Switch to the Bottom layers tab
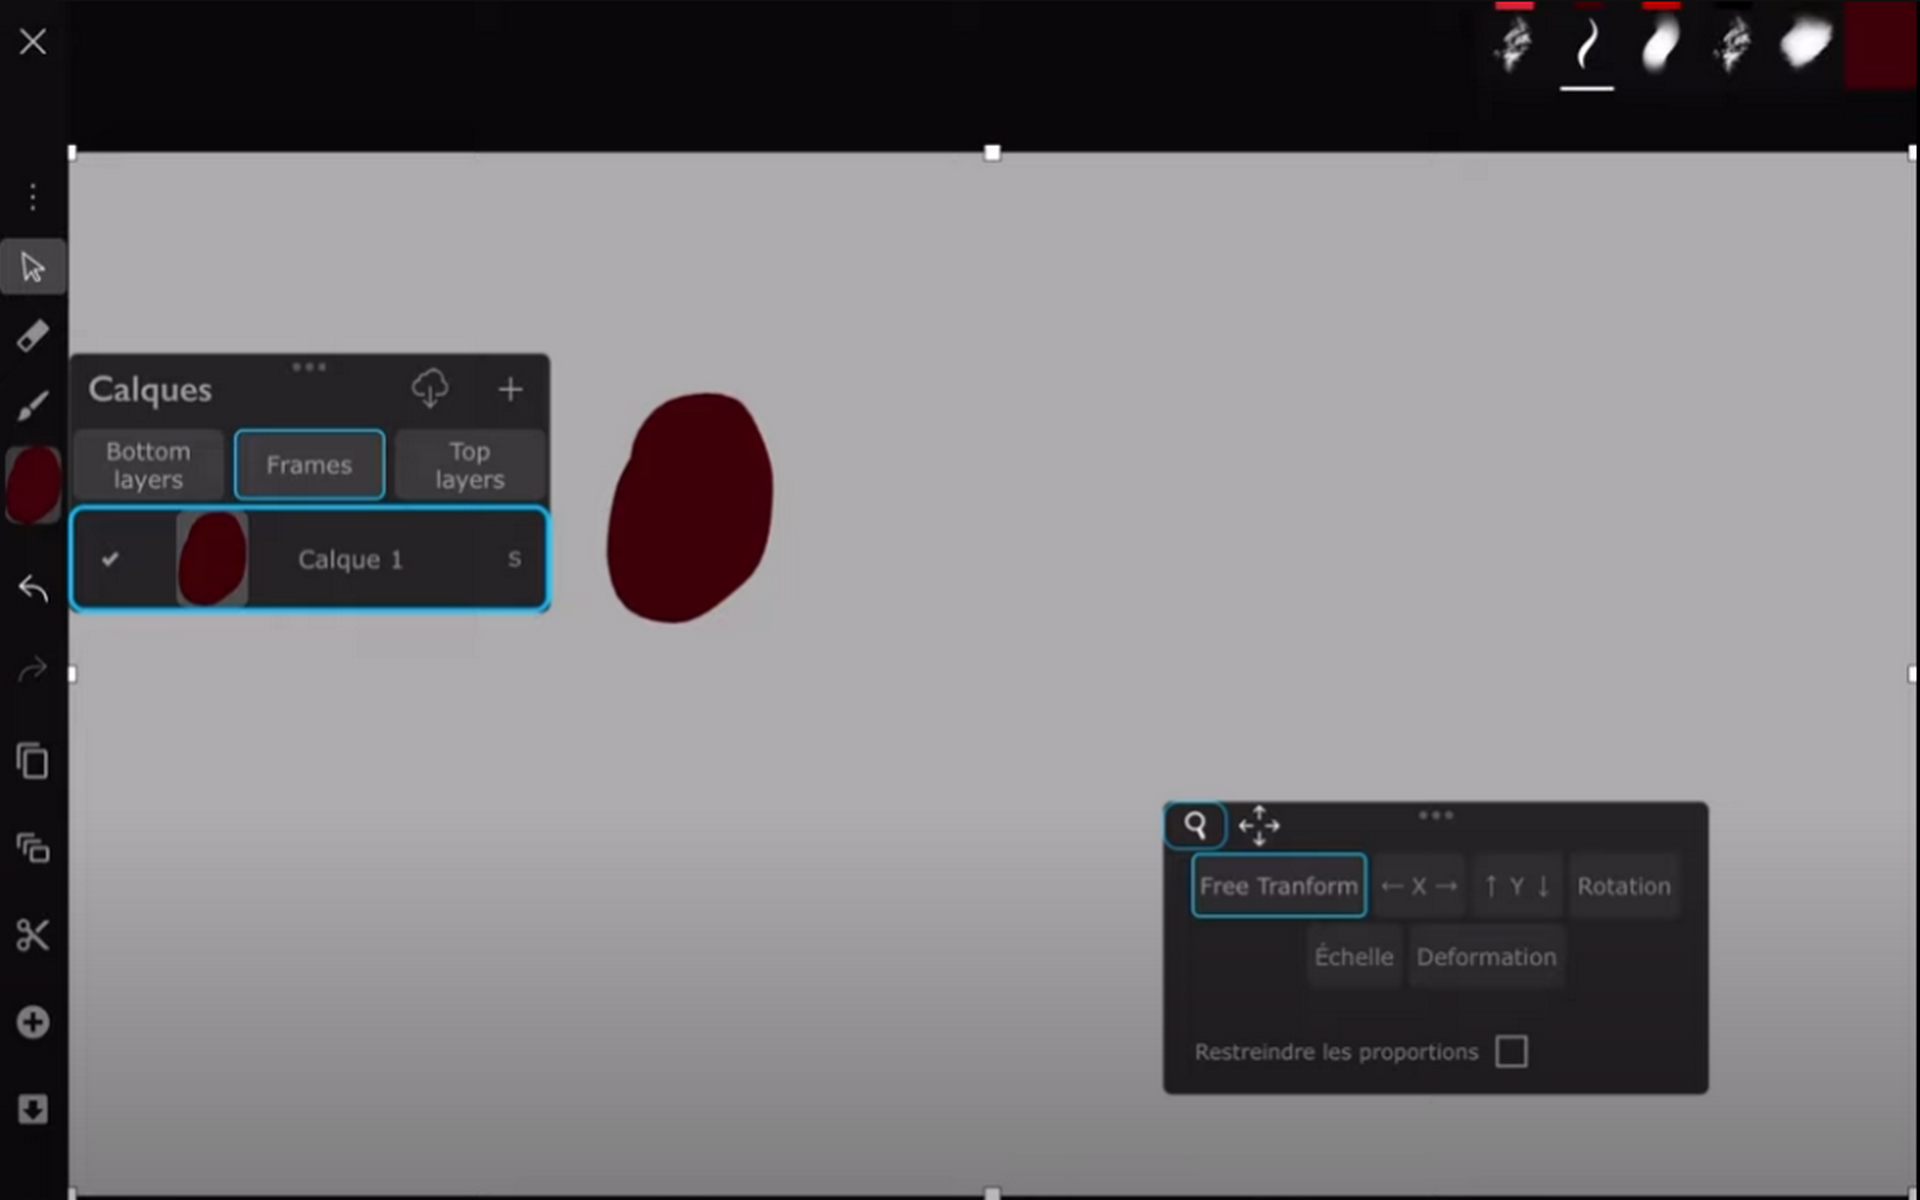Image resolution: width=1920 pixels, height=1200 pixels. tap(148, 465)
